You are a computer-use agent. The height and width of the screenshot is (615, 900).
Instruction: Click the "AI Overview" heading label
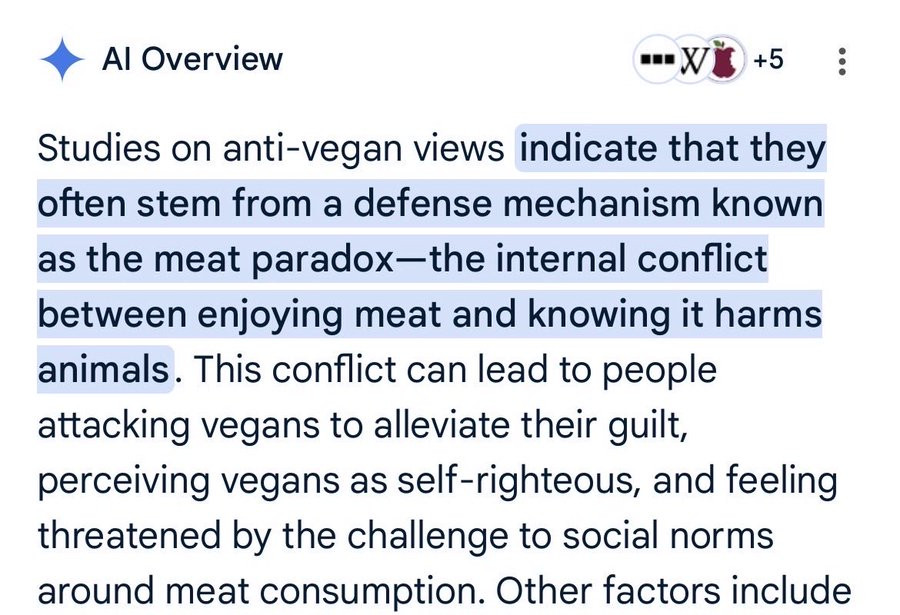(x=192, y=60)
